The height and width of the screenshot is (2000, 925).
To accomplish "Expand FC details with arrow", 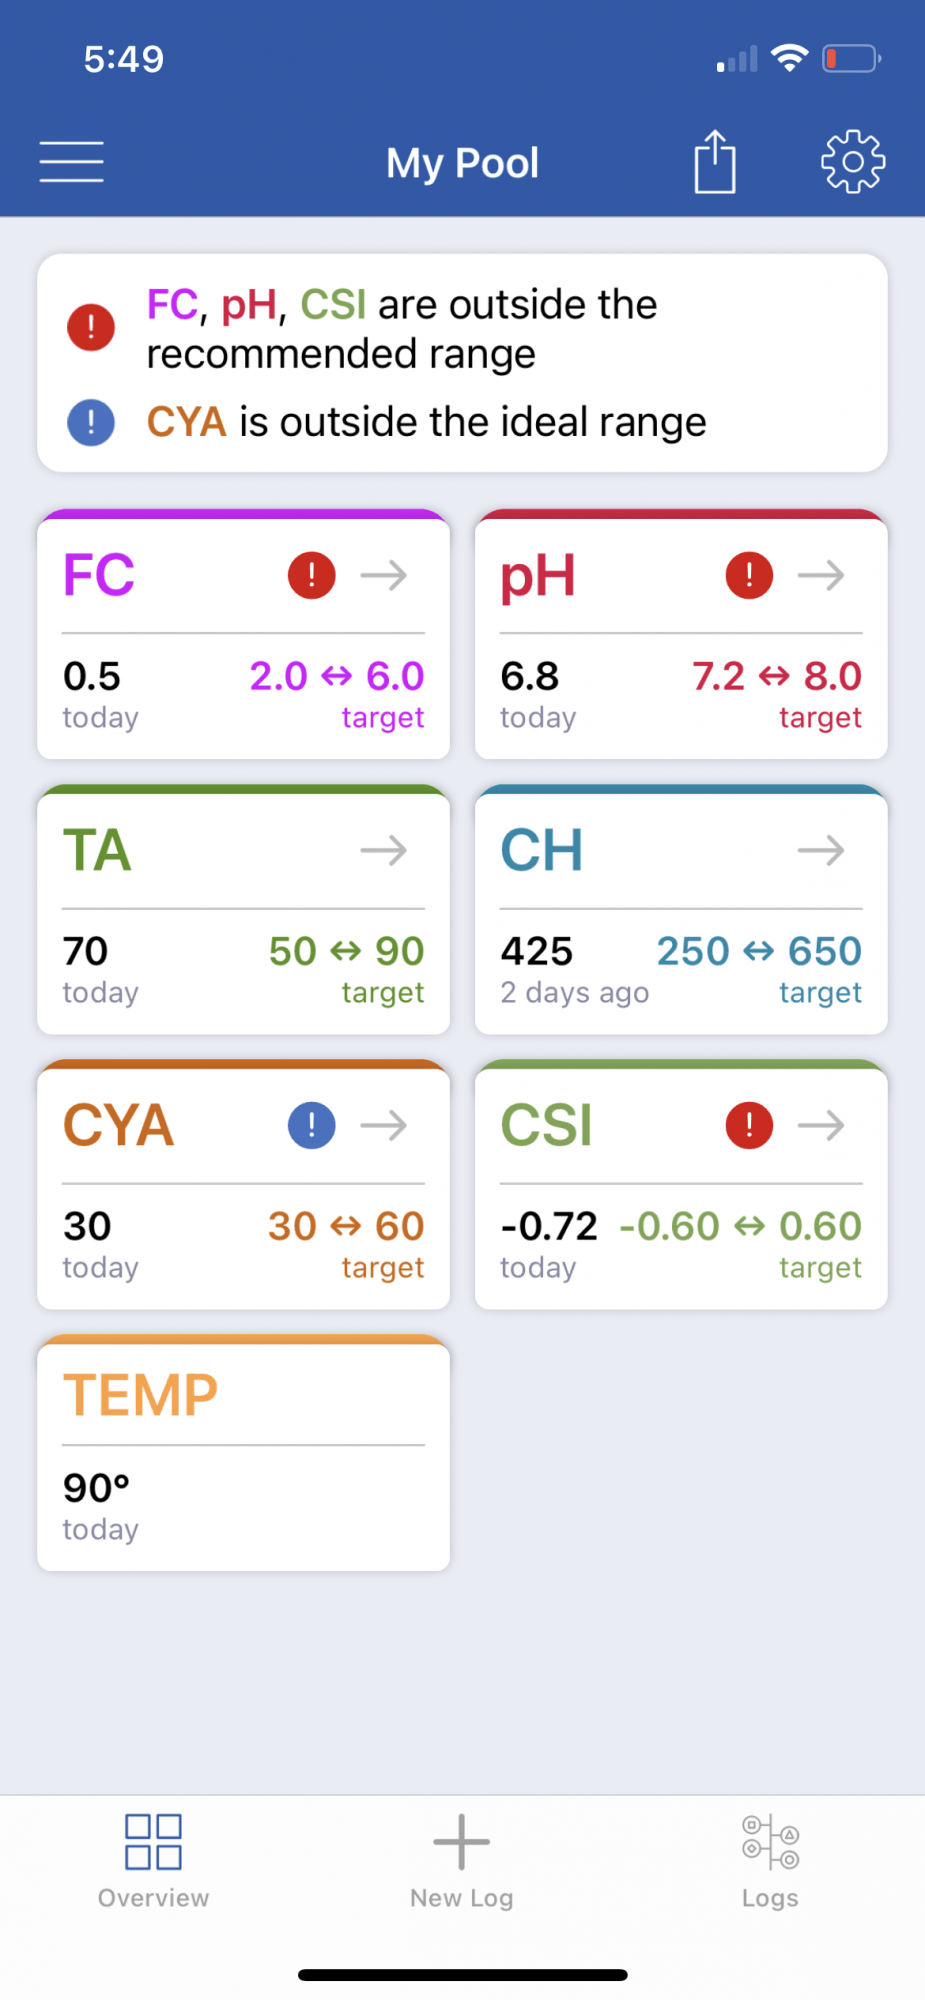I will click(x=384, y=575).
